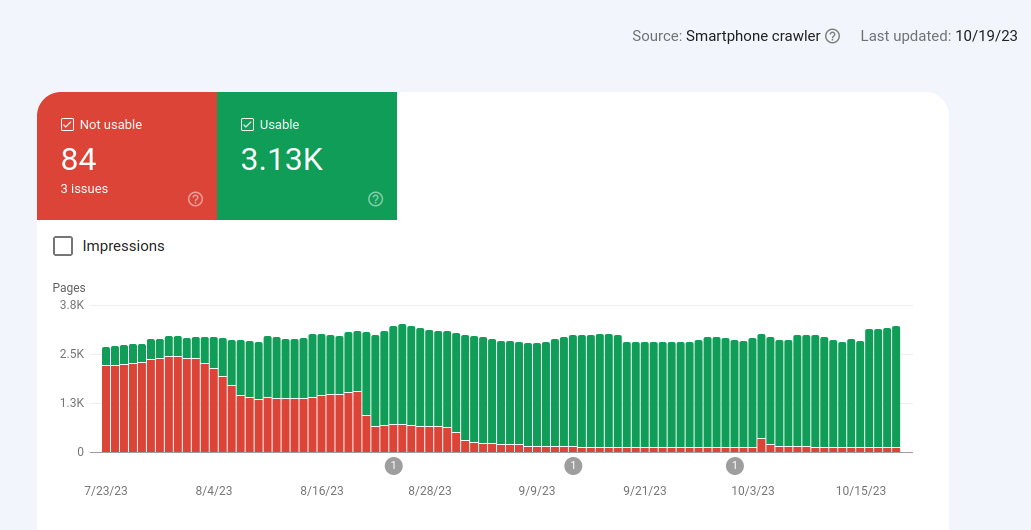Image resolution: width=1031 pixels, height=530 pixels.
Task: Click help icon beside Smartphone crawler
Action: (x=832, y=36)
